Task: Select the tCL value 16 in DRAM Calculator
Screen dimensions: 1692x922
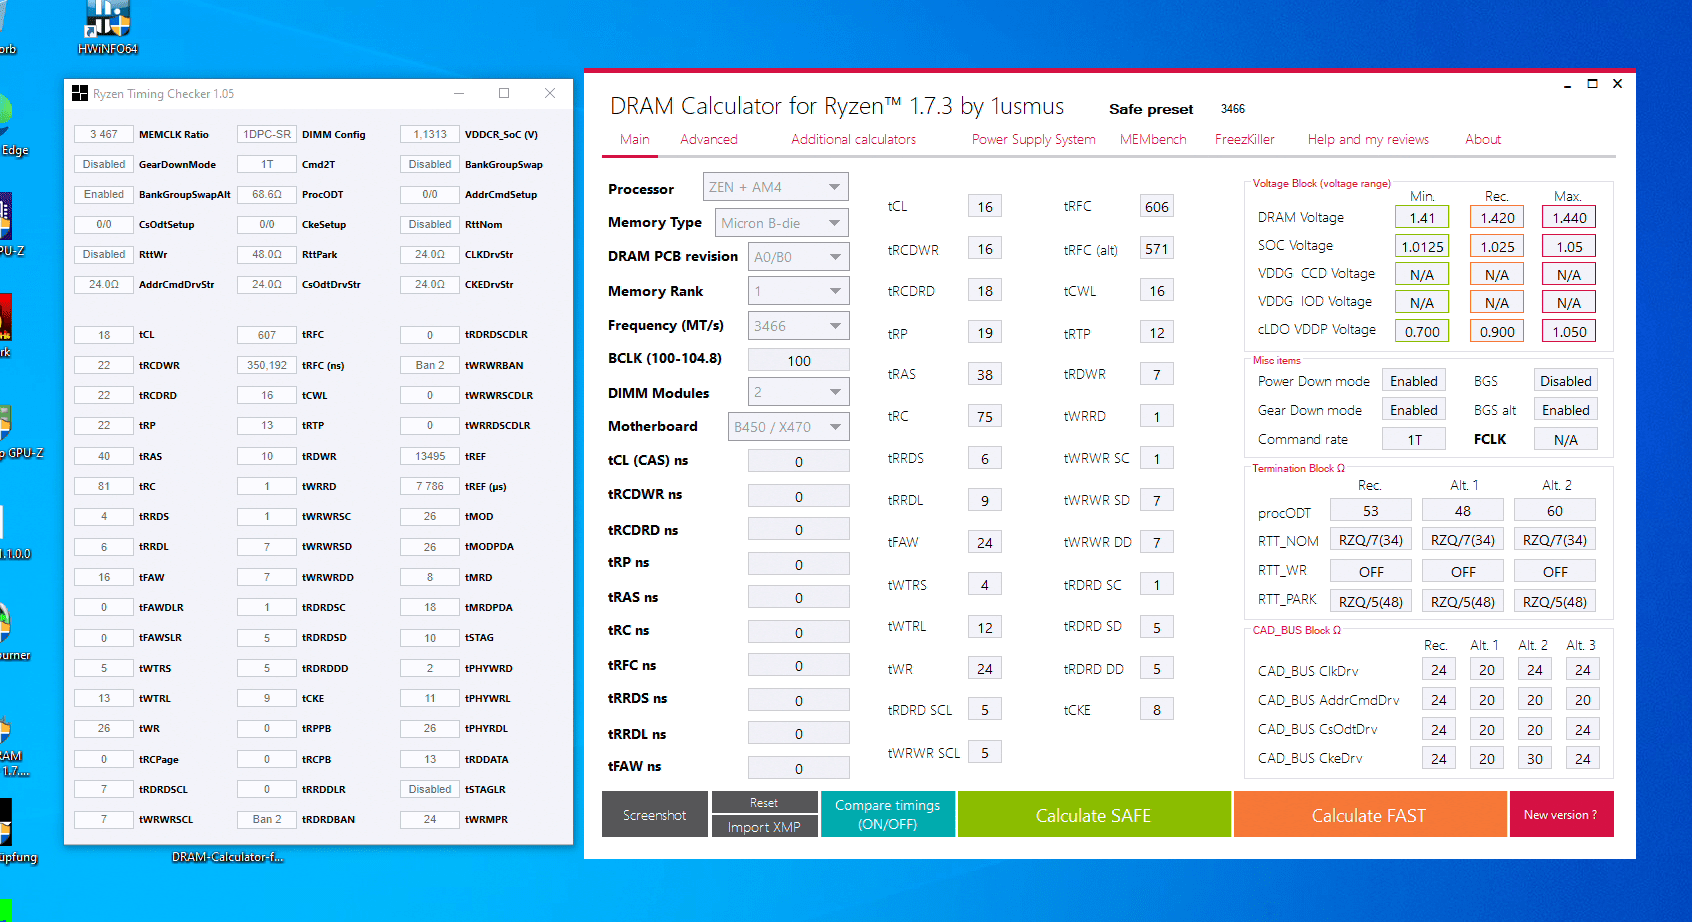Action: pos(985,206)
